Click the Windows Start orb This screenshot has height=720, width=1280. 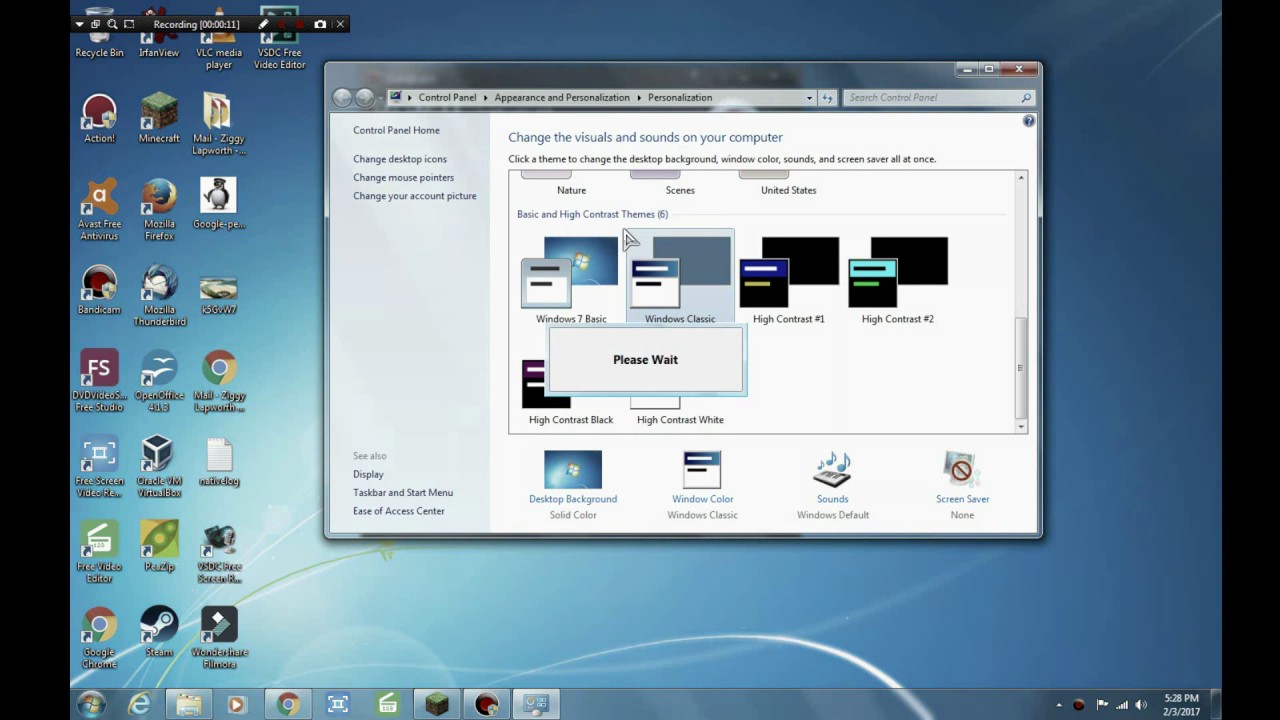pos(91,705)
